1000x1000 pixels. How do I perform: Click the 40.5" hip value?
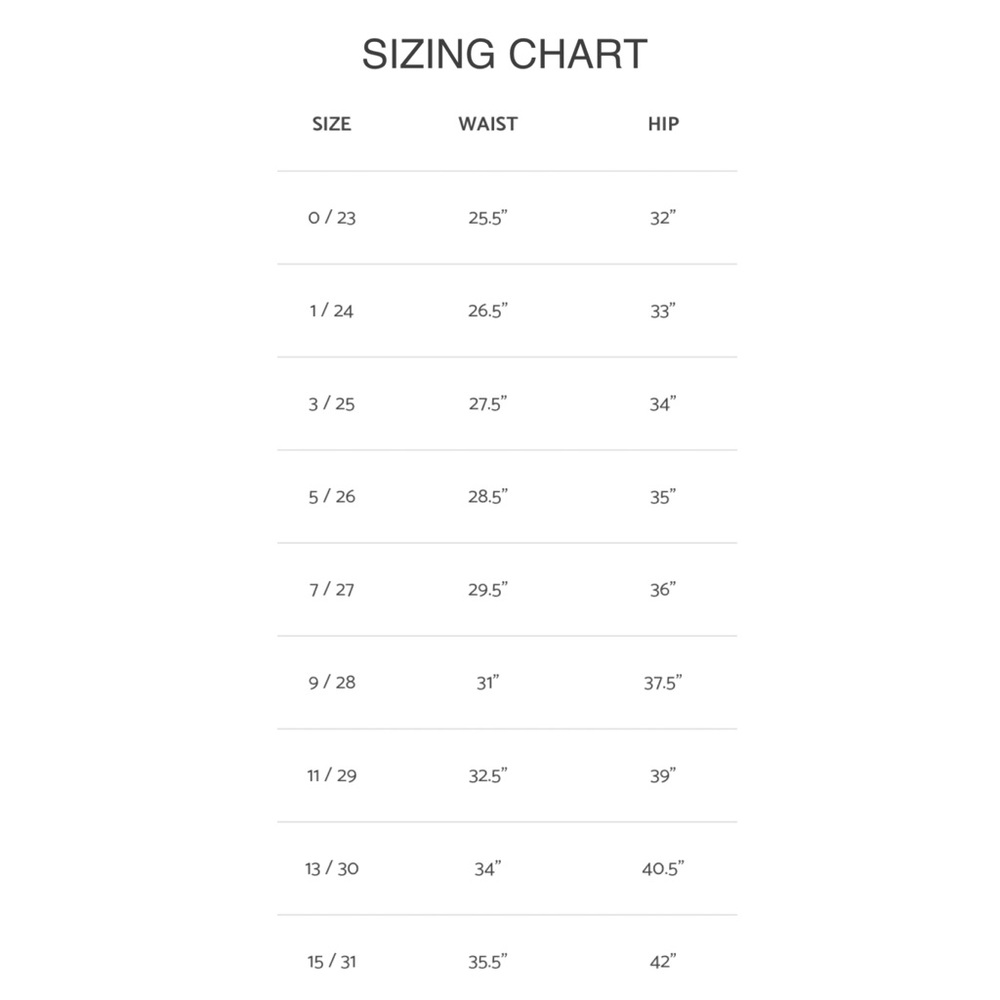point(663,869)
